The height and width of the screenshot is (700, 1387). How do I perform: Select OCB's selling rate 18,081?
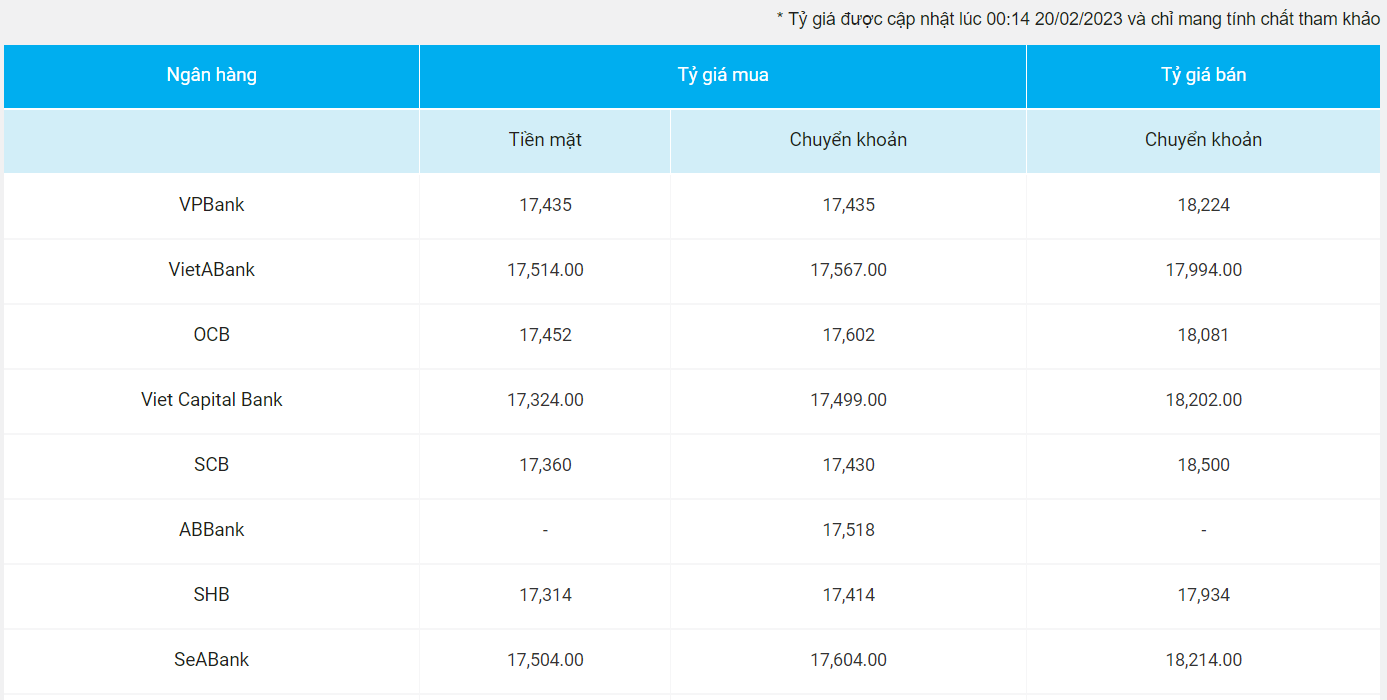[1203, 335]
